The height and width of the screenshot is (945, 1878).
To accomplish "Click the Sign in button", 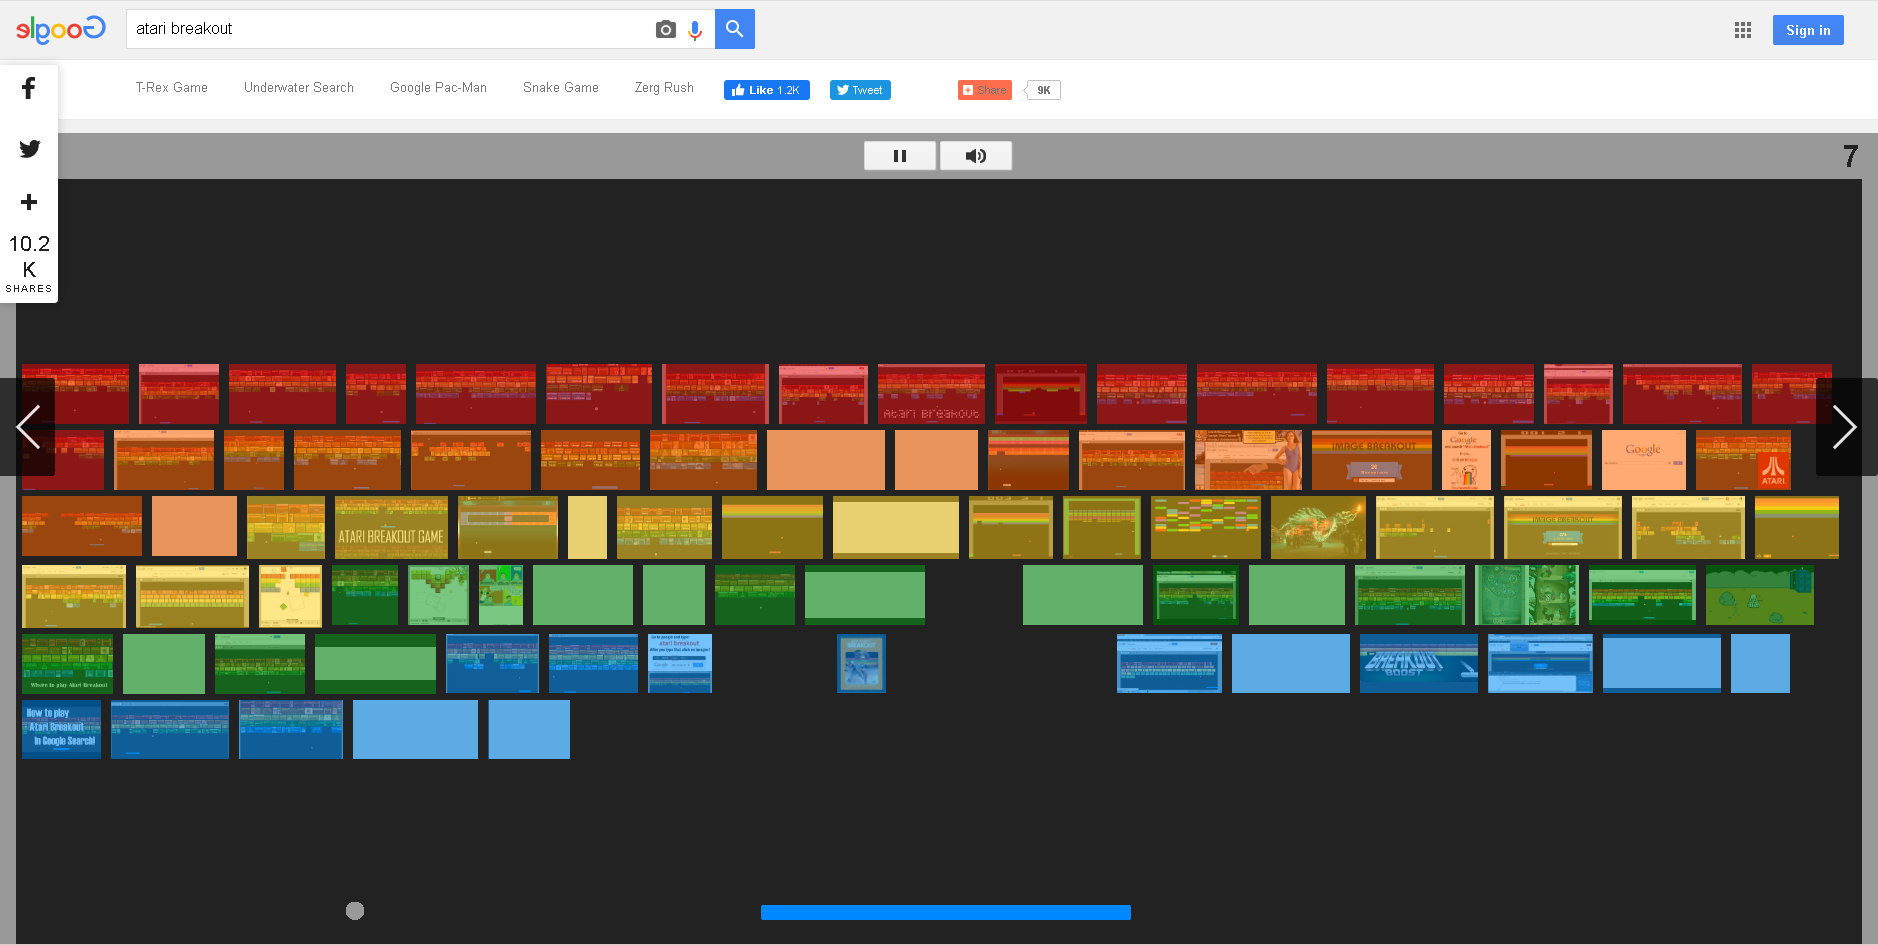I will click(1808, 30).
